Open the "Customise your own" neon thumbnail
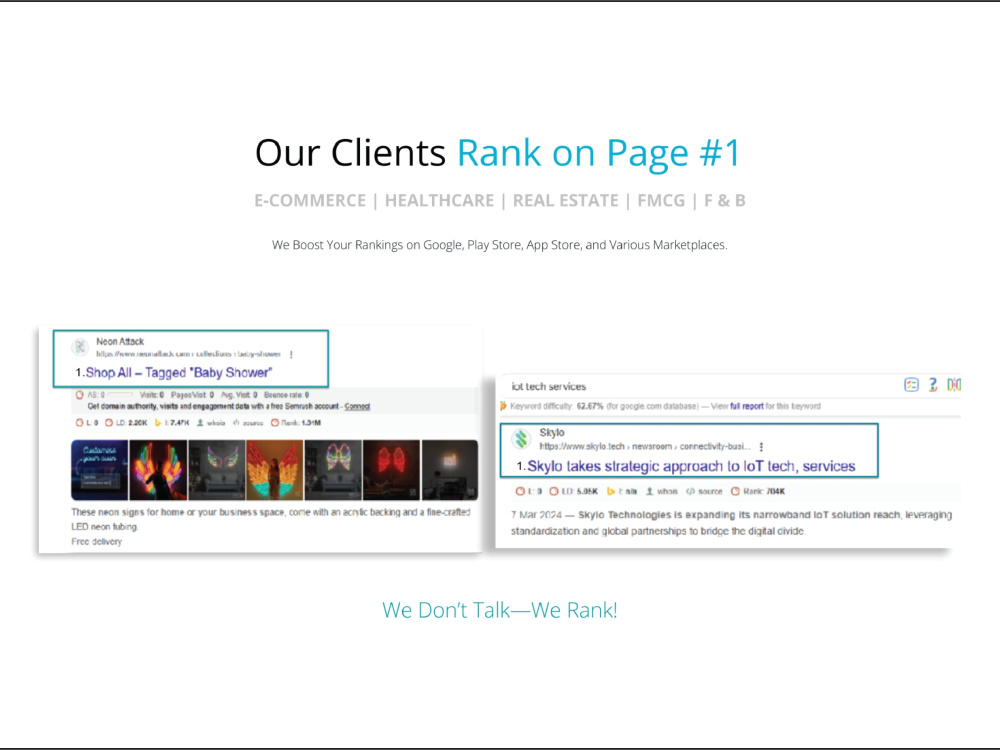 point(99,470)
